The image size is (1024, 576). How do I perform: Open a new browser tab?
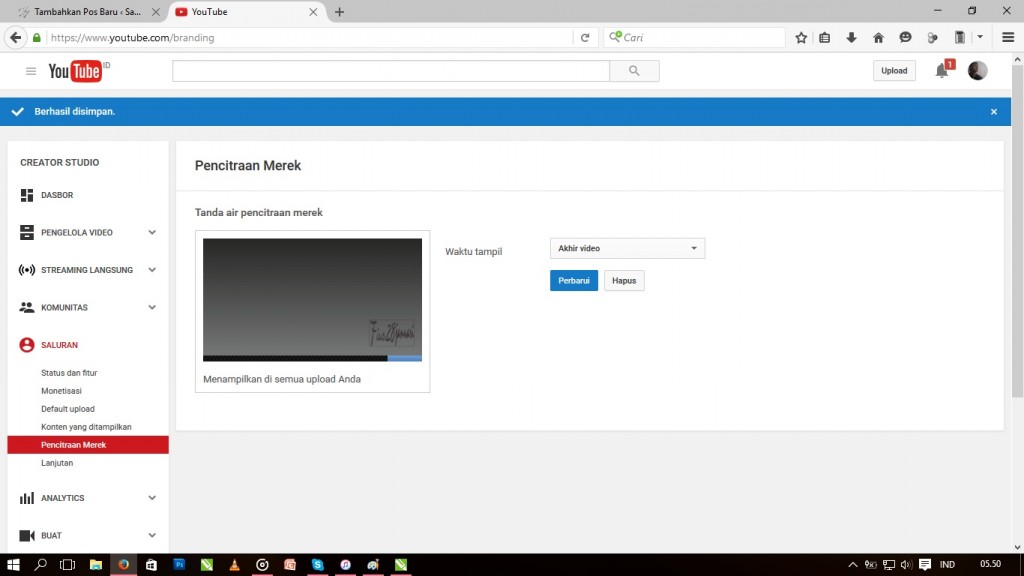pos(340,12)
